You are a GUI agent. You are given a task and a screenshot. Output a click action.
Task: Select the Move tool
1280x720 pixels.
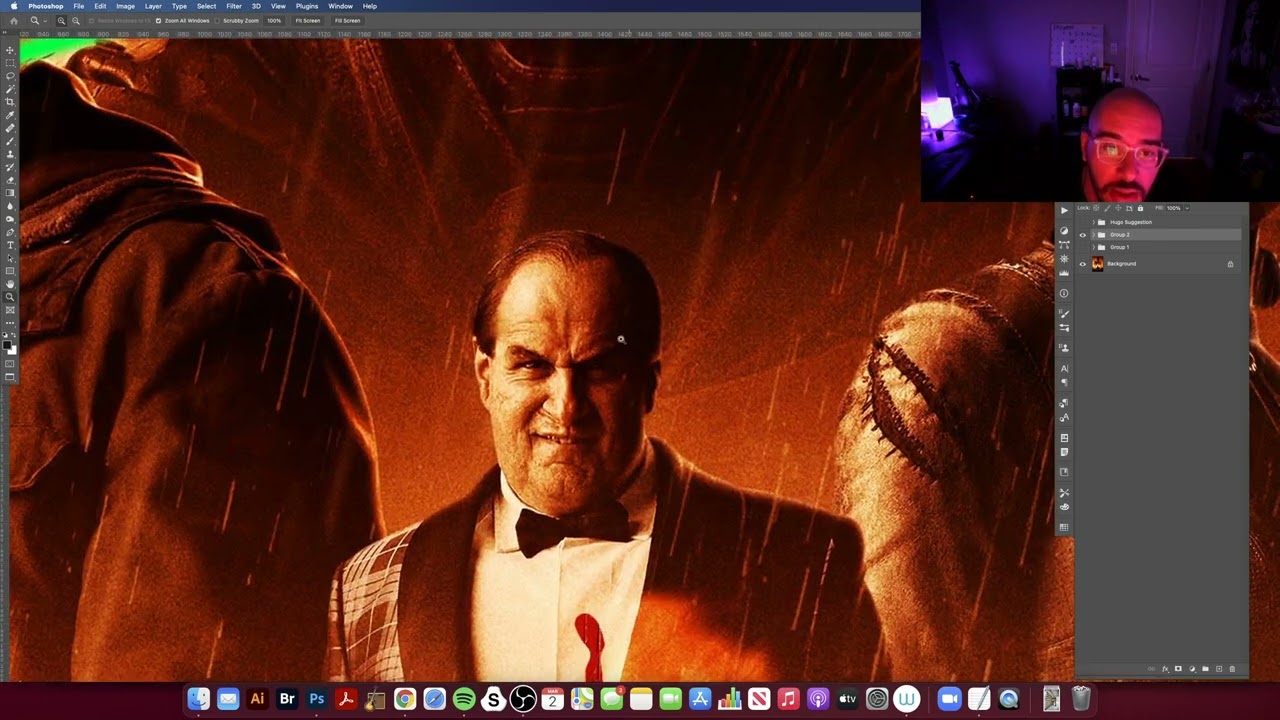(11, 50)
